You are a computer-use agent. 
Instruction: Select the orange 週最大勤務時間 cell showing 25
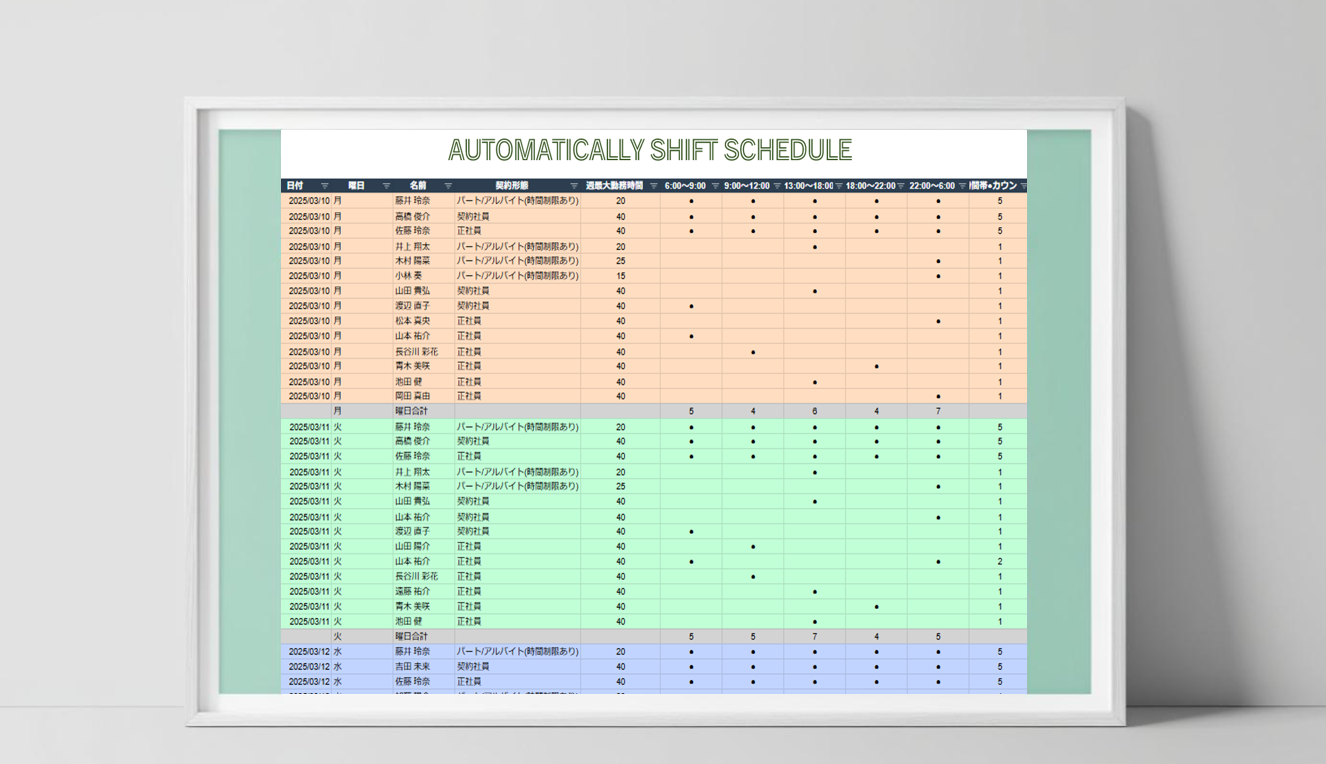coord(620,261)
